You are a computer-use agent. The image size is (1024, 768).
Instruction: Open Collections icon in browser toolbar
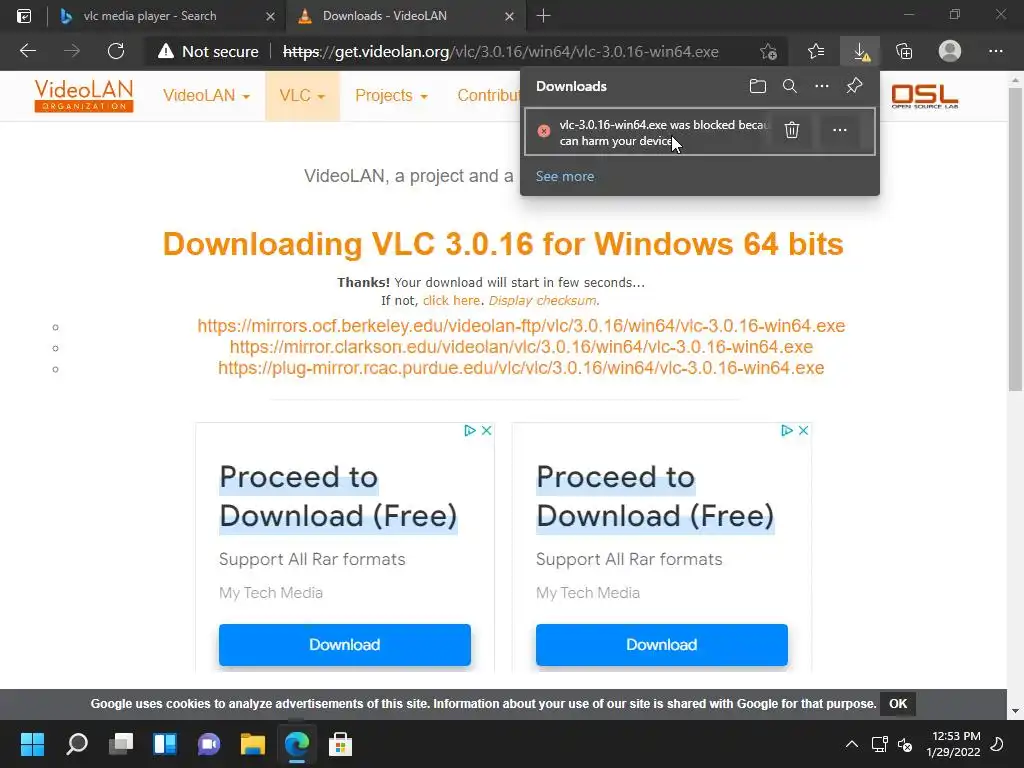(x=904, y=51)
